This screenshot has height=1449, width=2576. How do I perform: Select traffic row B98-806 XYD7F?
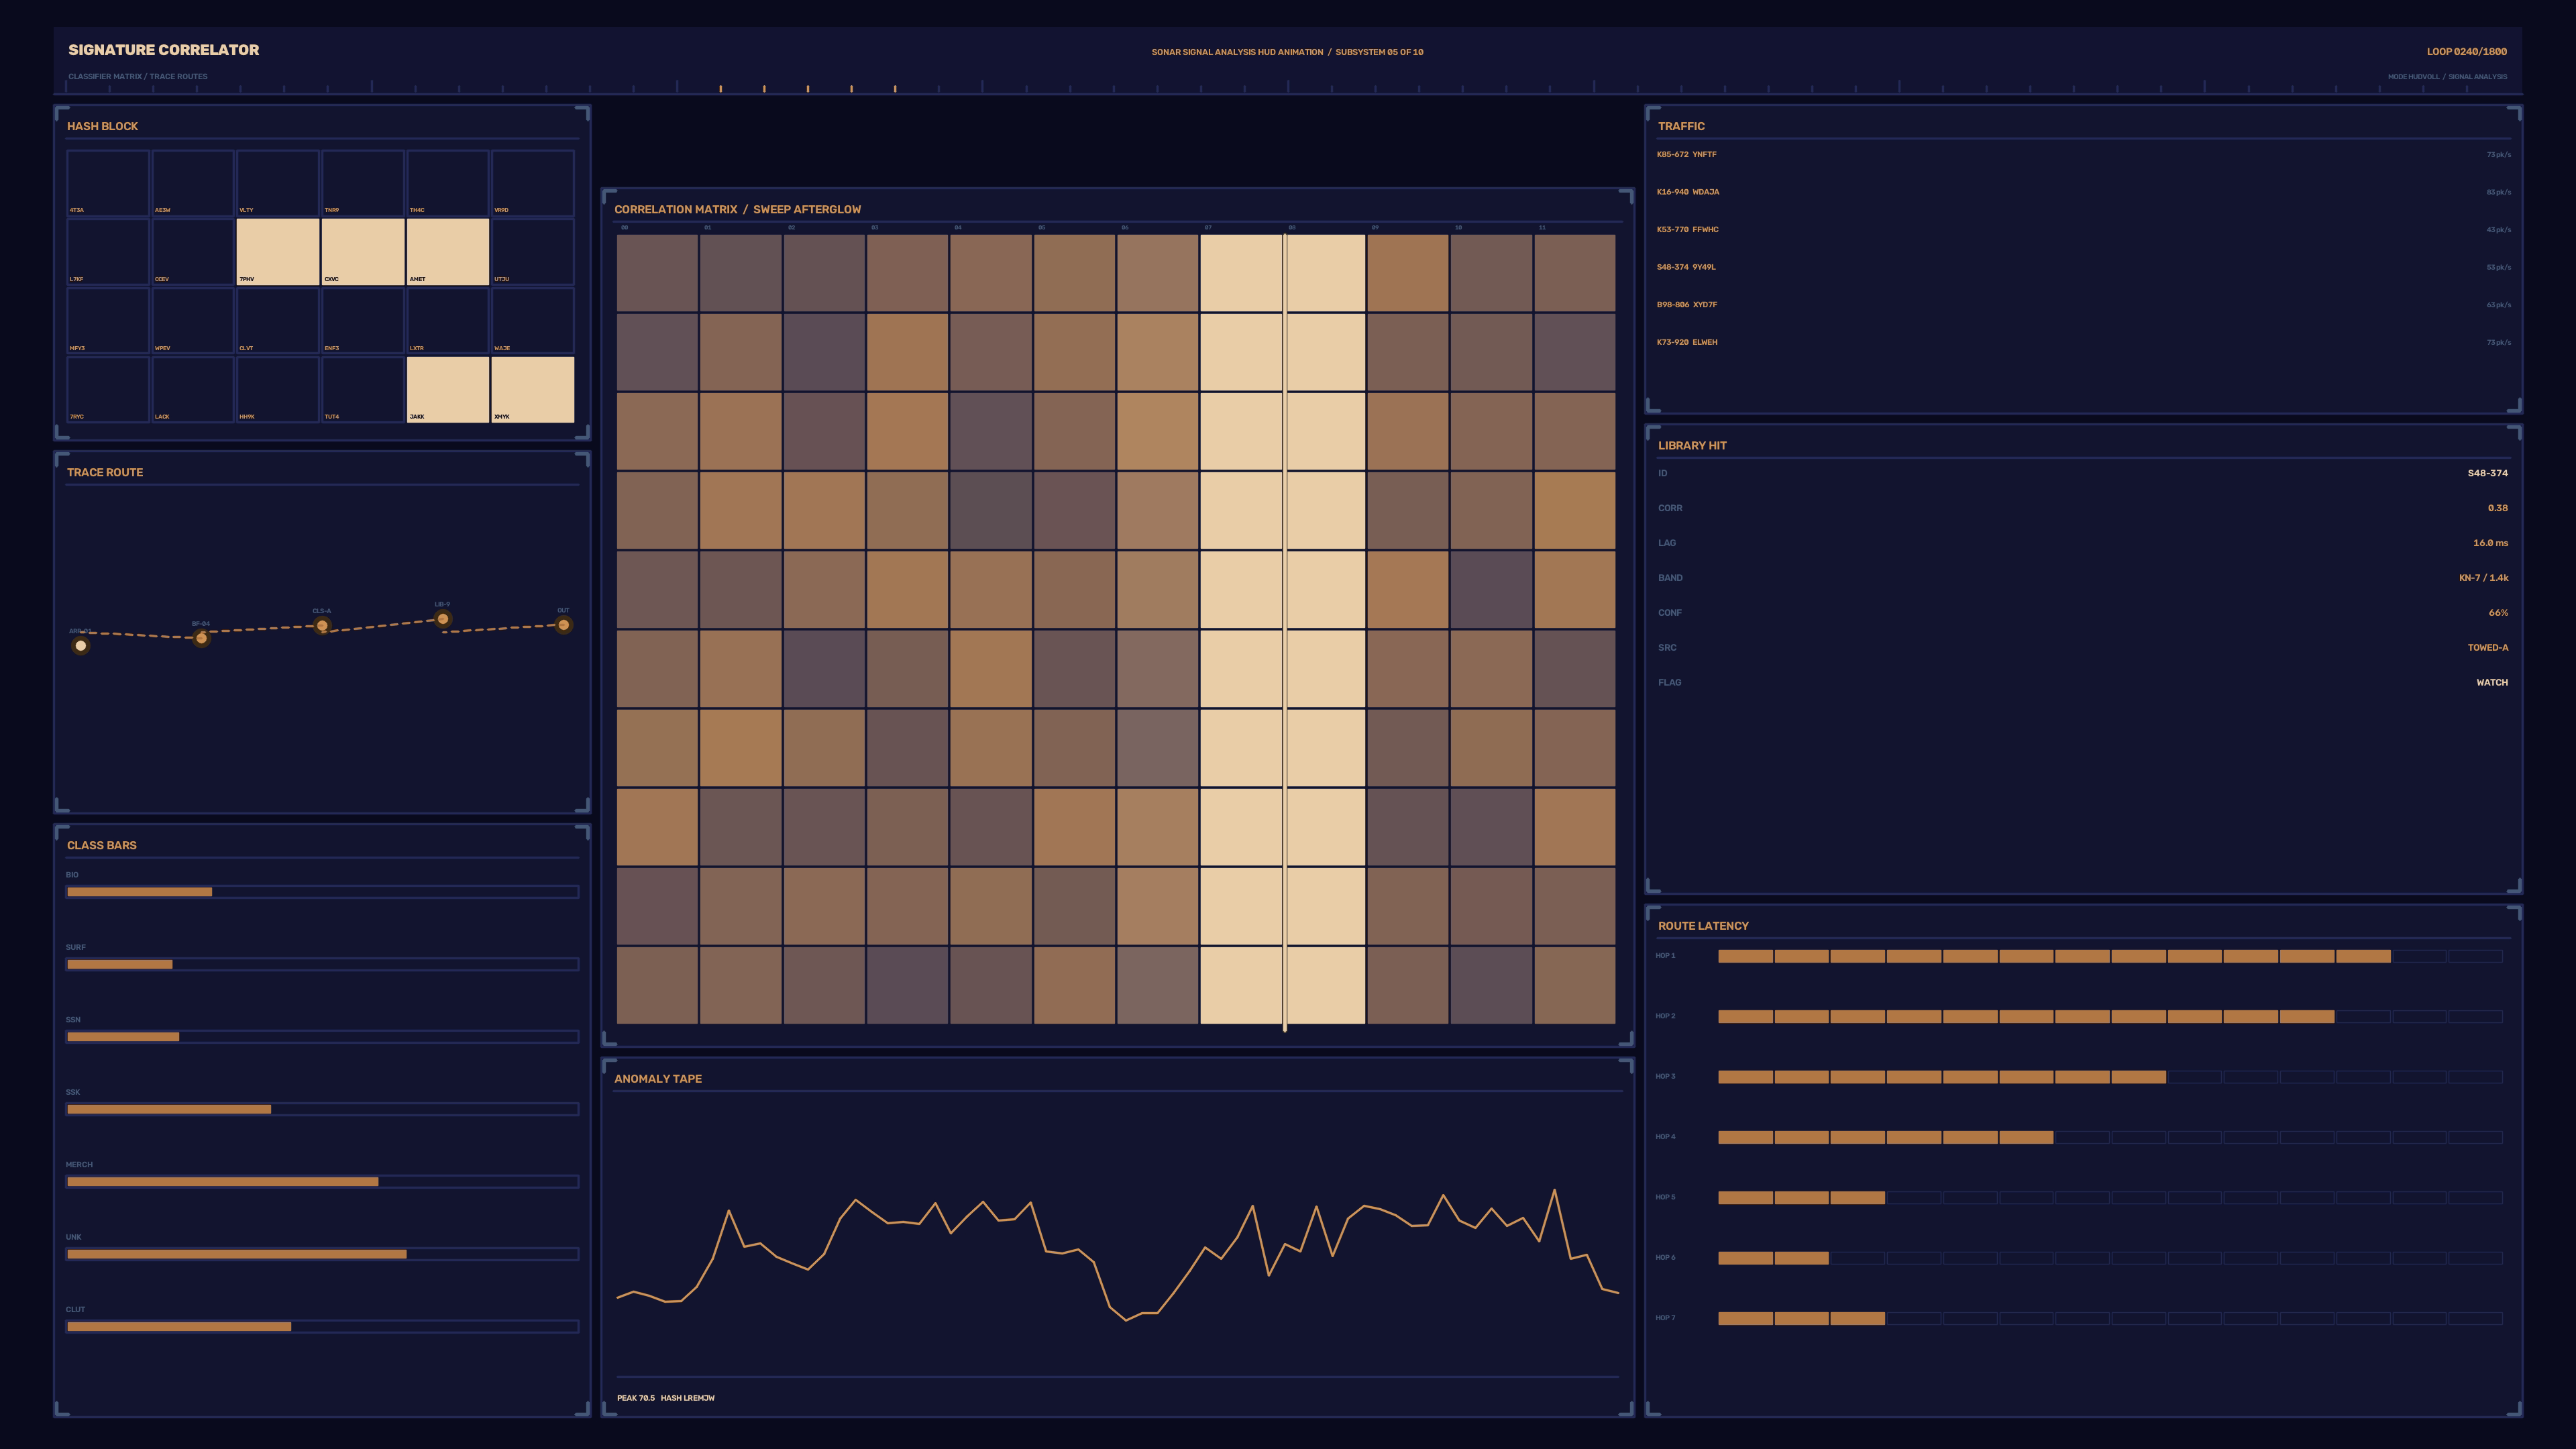click(2083, 305)
